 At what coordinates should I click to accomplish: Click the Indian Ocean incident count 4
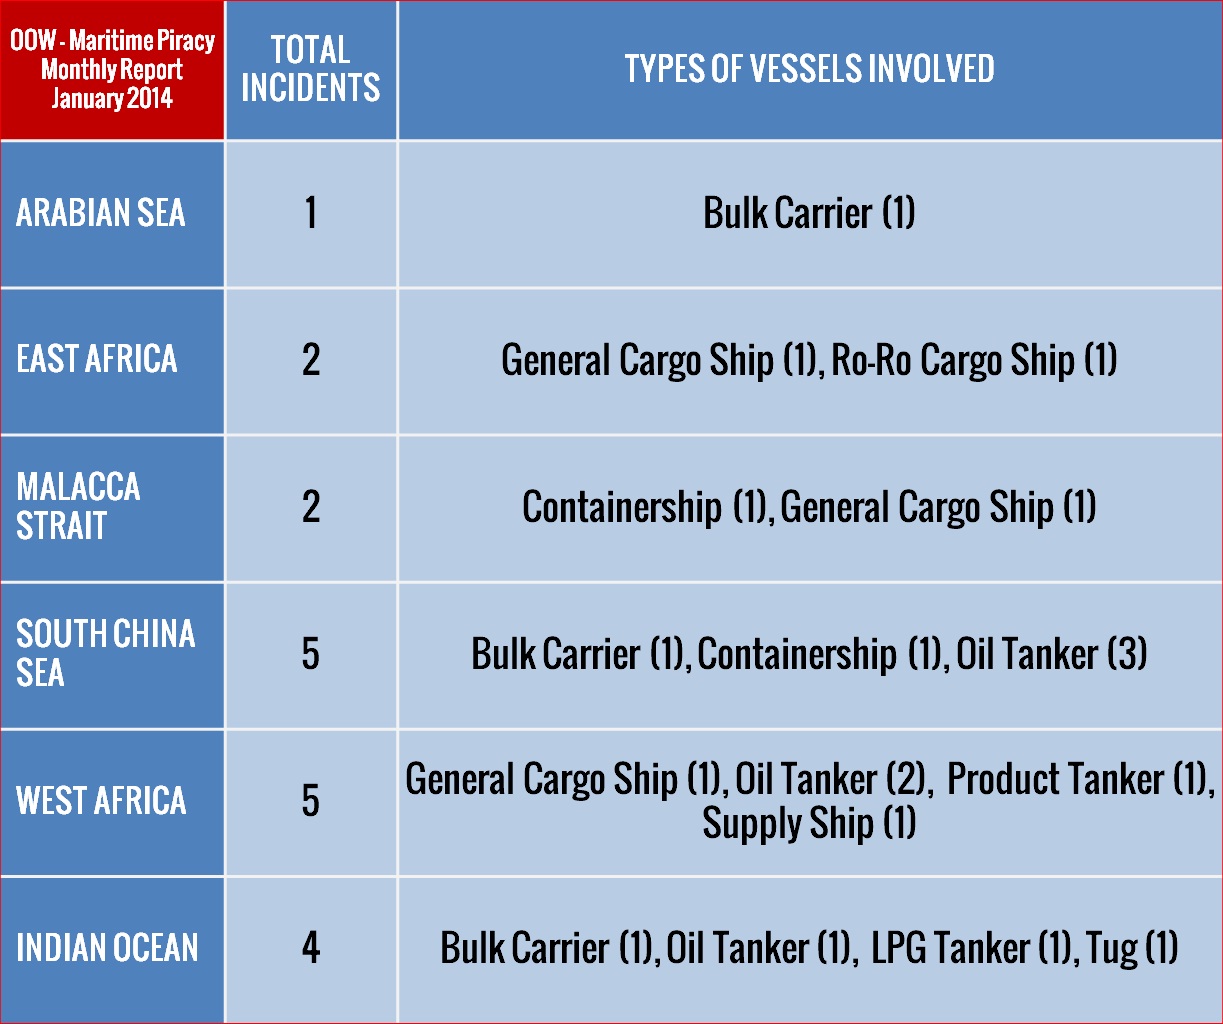click(311, 948)
